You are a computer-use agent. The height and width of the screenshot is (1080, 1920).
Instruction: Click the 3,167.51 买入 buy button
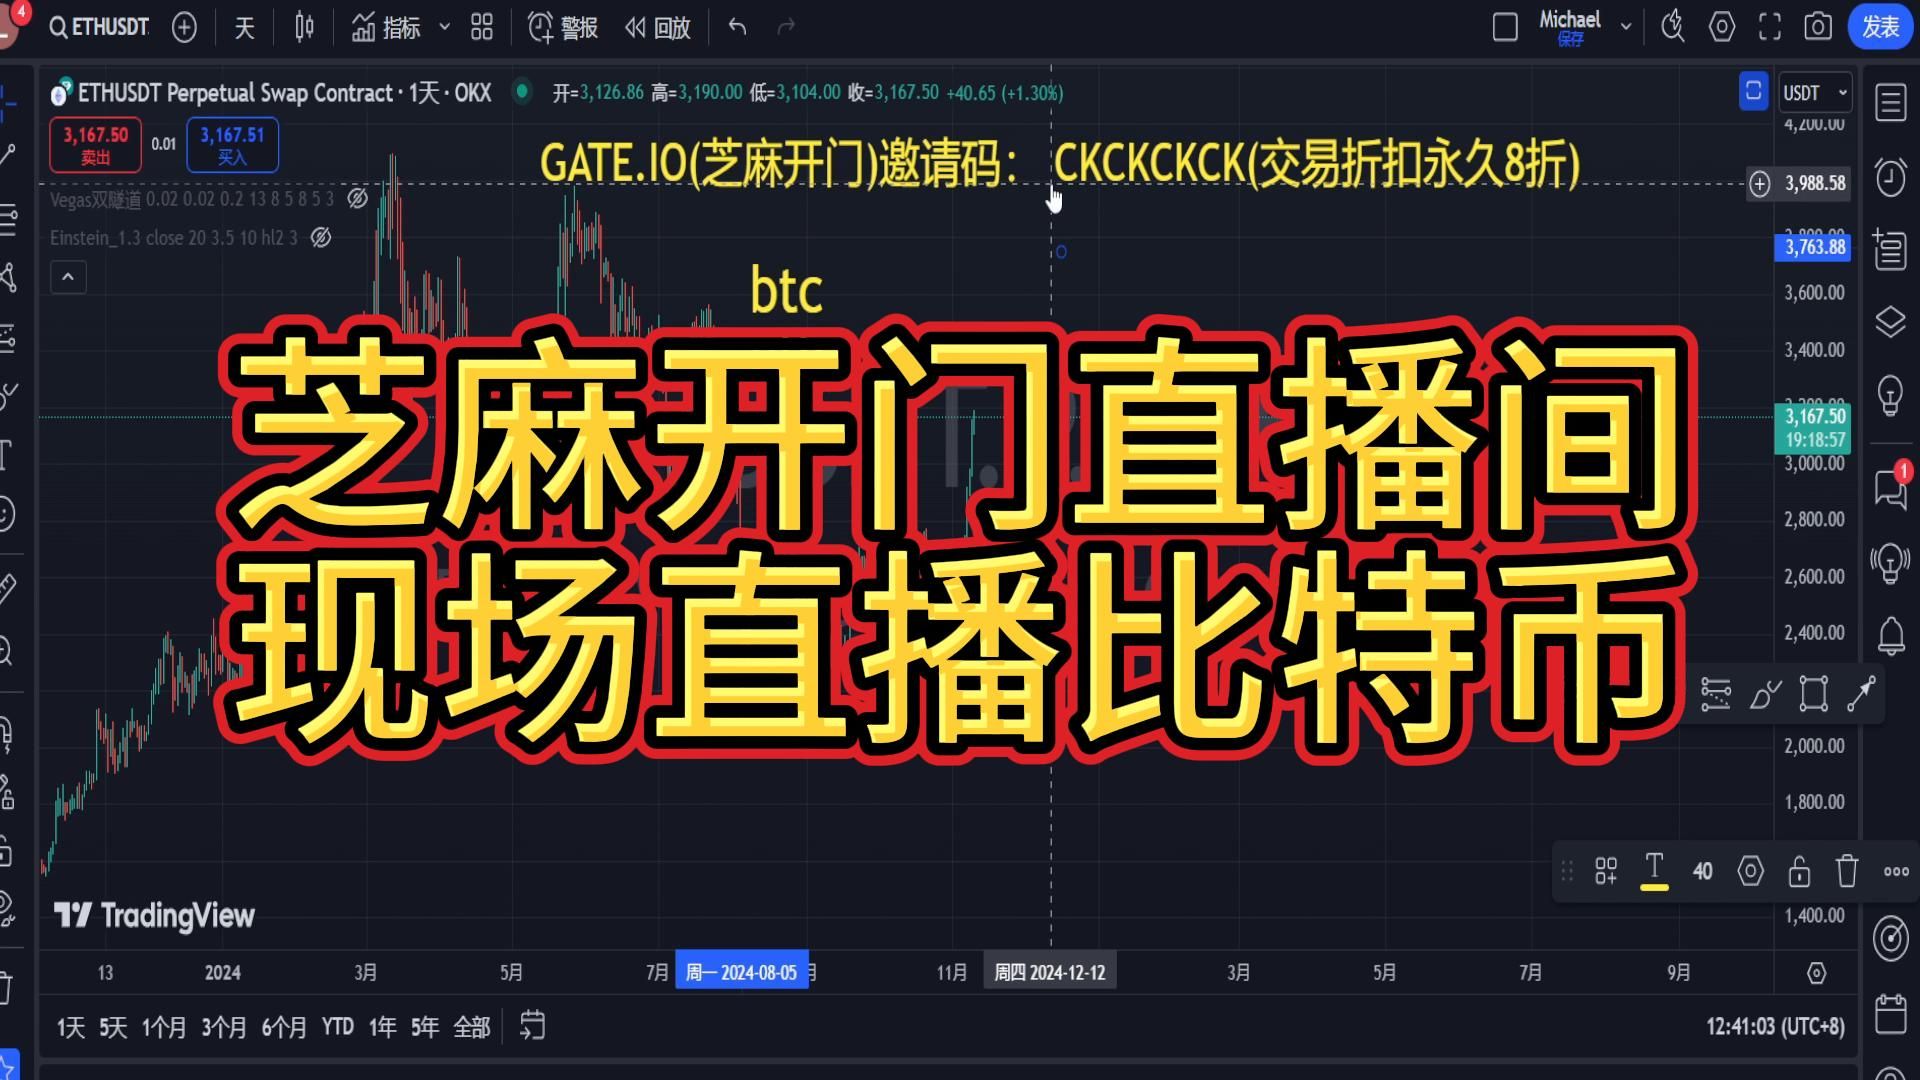coord(232,145)
